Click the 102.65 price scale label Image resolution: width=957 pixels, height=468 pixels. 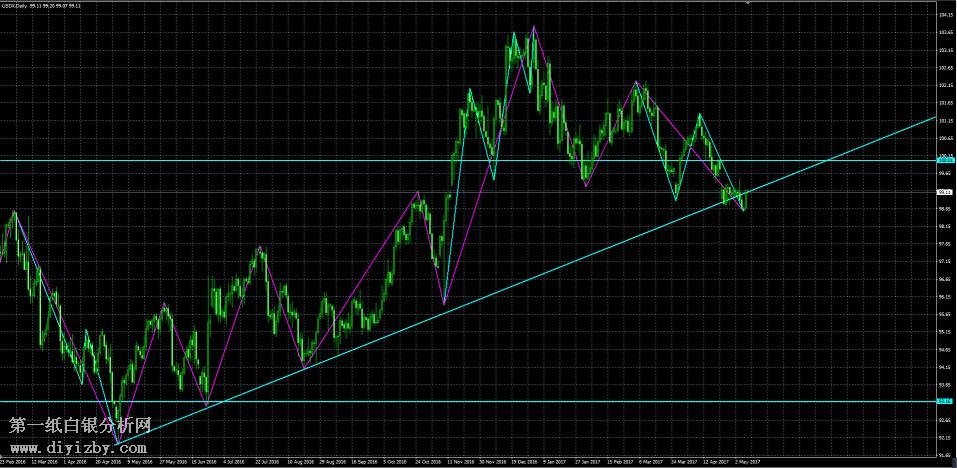click(x=947, y=68)
